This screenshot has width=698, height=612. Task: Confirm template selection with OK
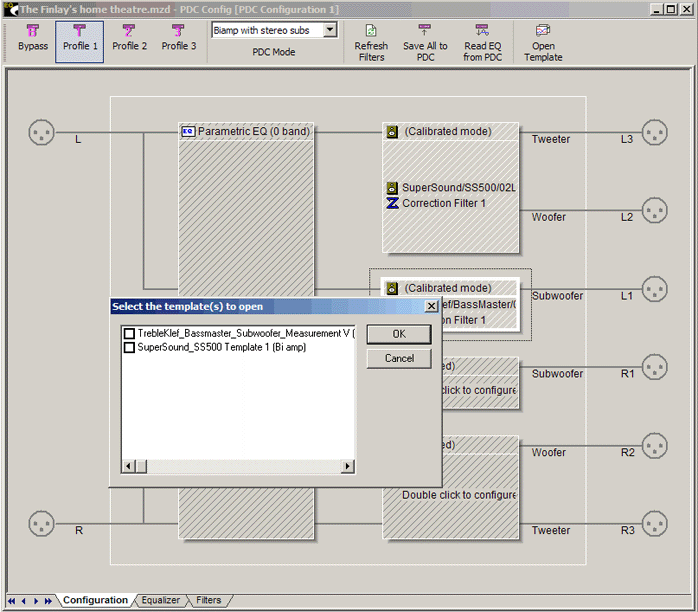coord(399,334)
